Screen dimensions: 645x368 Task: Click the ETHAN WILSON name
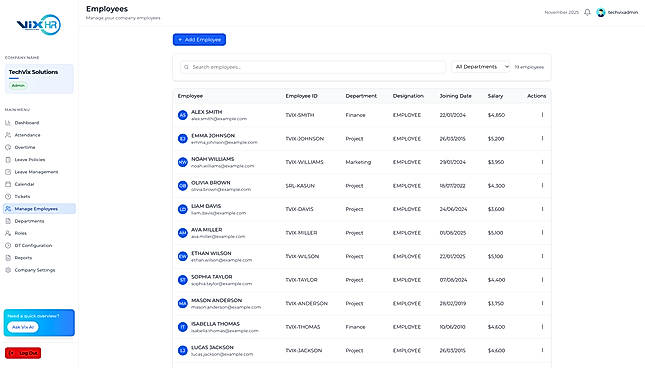click(211, 253)
